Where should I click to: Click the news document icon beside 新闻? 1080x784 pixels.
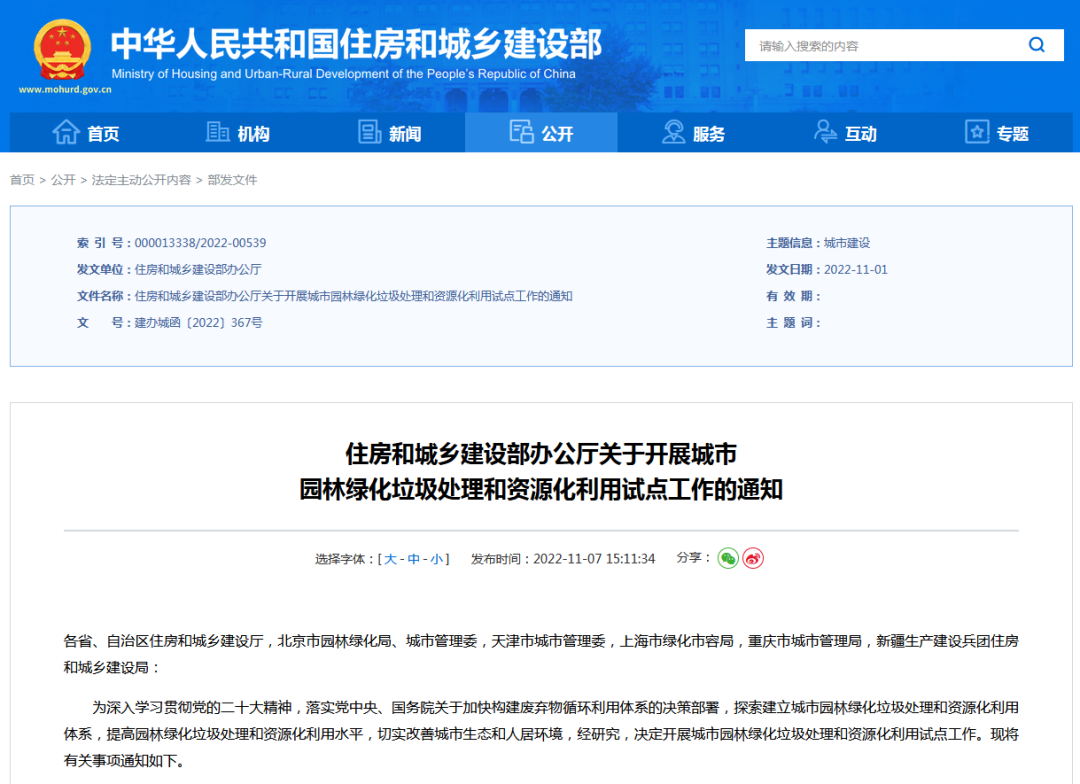click(371, 131)
